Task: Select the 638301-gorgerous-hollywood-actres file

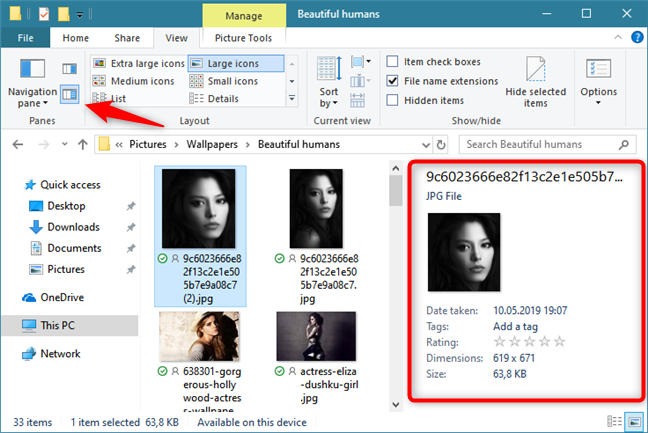Action: 199,362
